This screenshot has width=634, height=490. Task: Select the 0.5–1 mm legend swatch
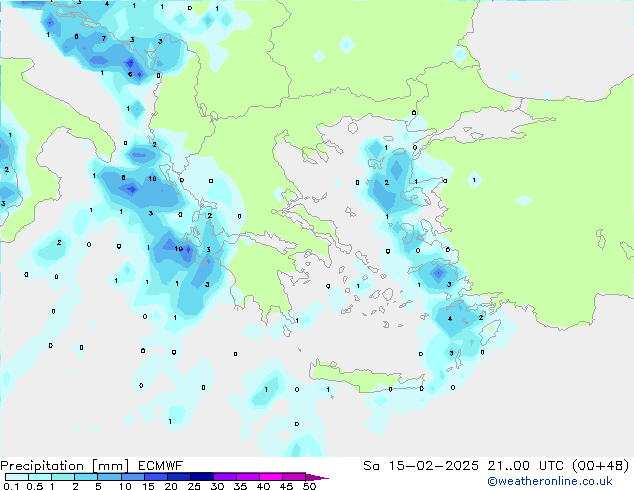[40, 477]
